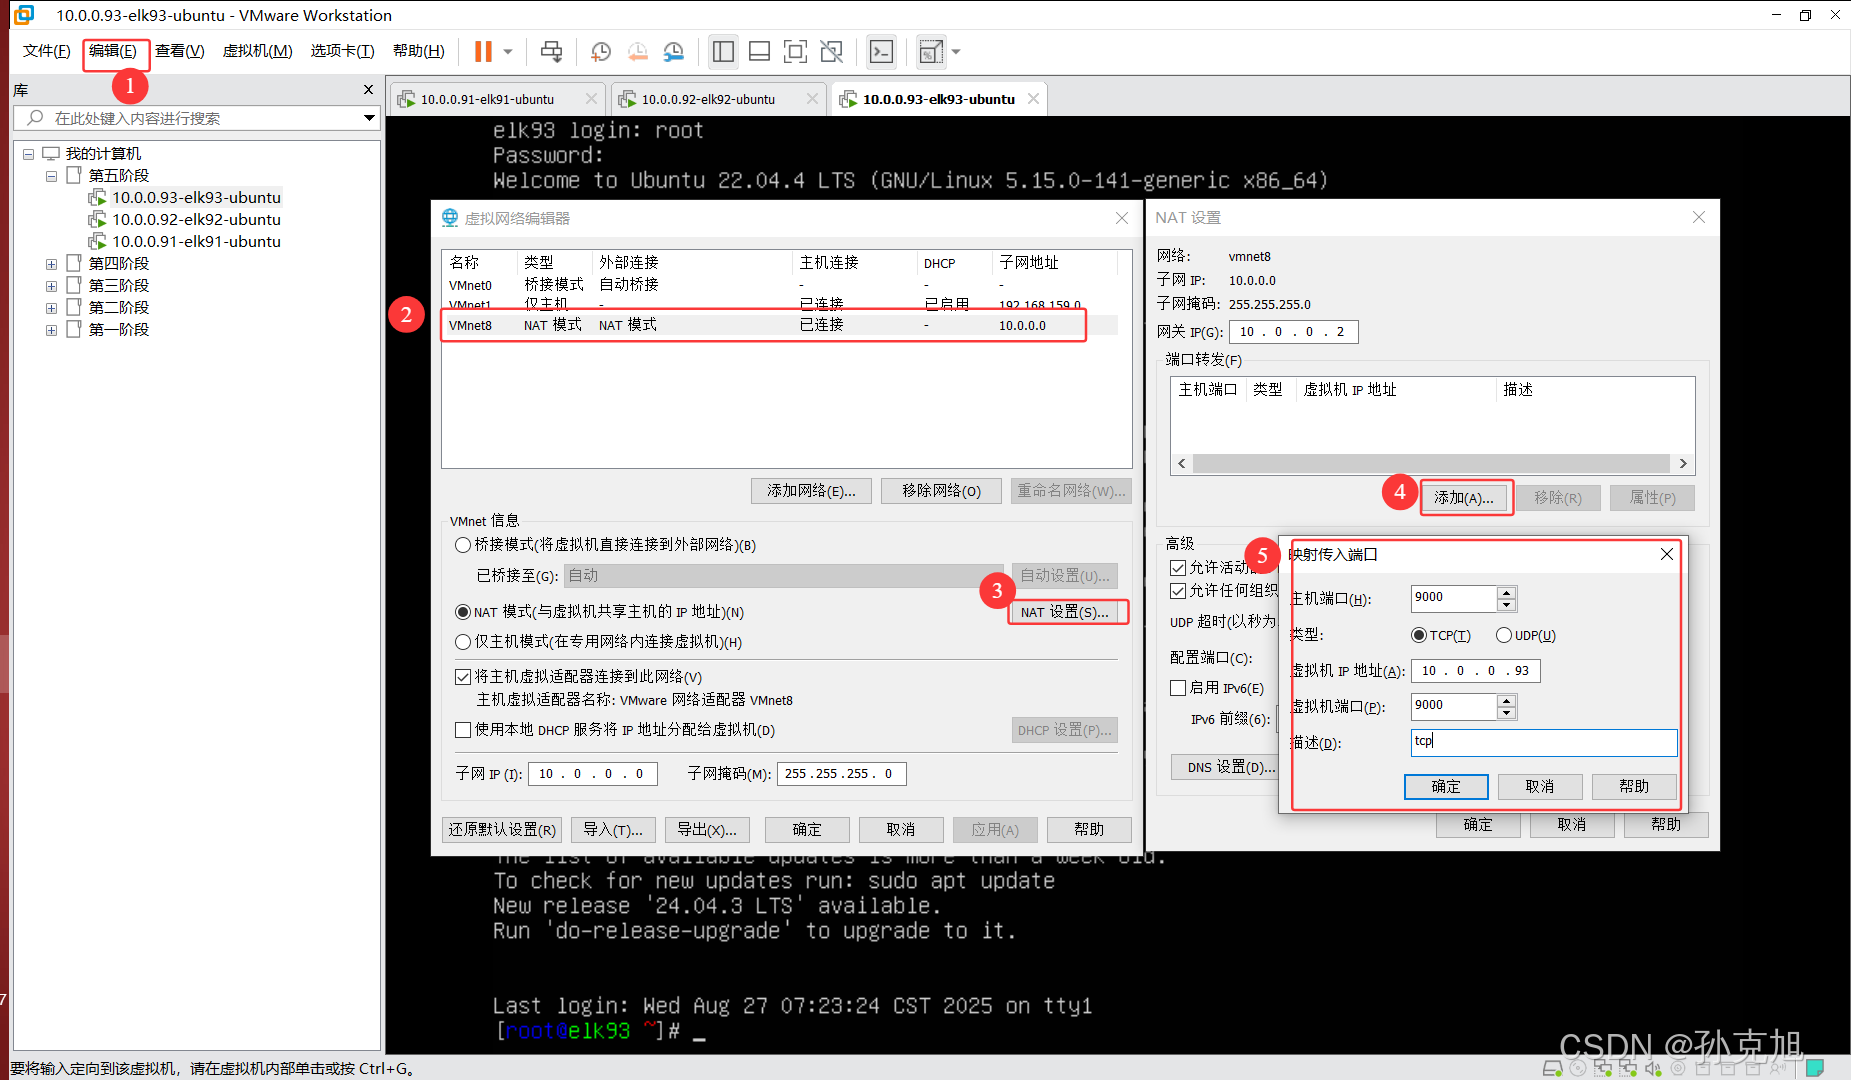Click the teal message log icon in status bar
Screen dimensions: 1851x1080
pyautogui.click(x=1815, y=1067)
